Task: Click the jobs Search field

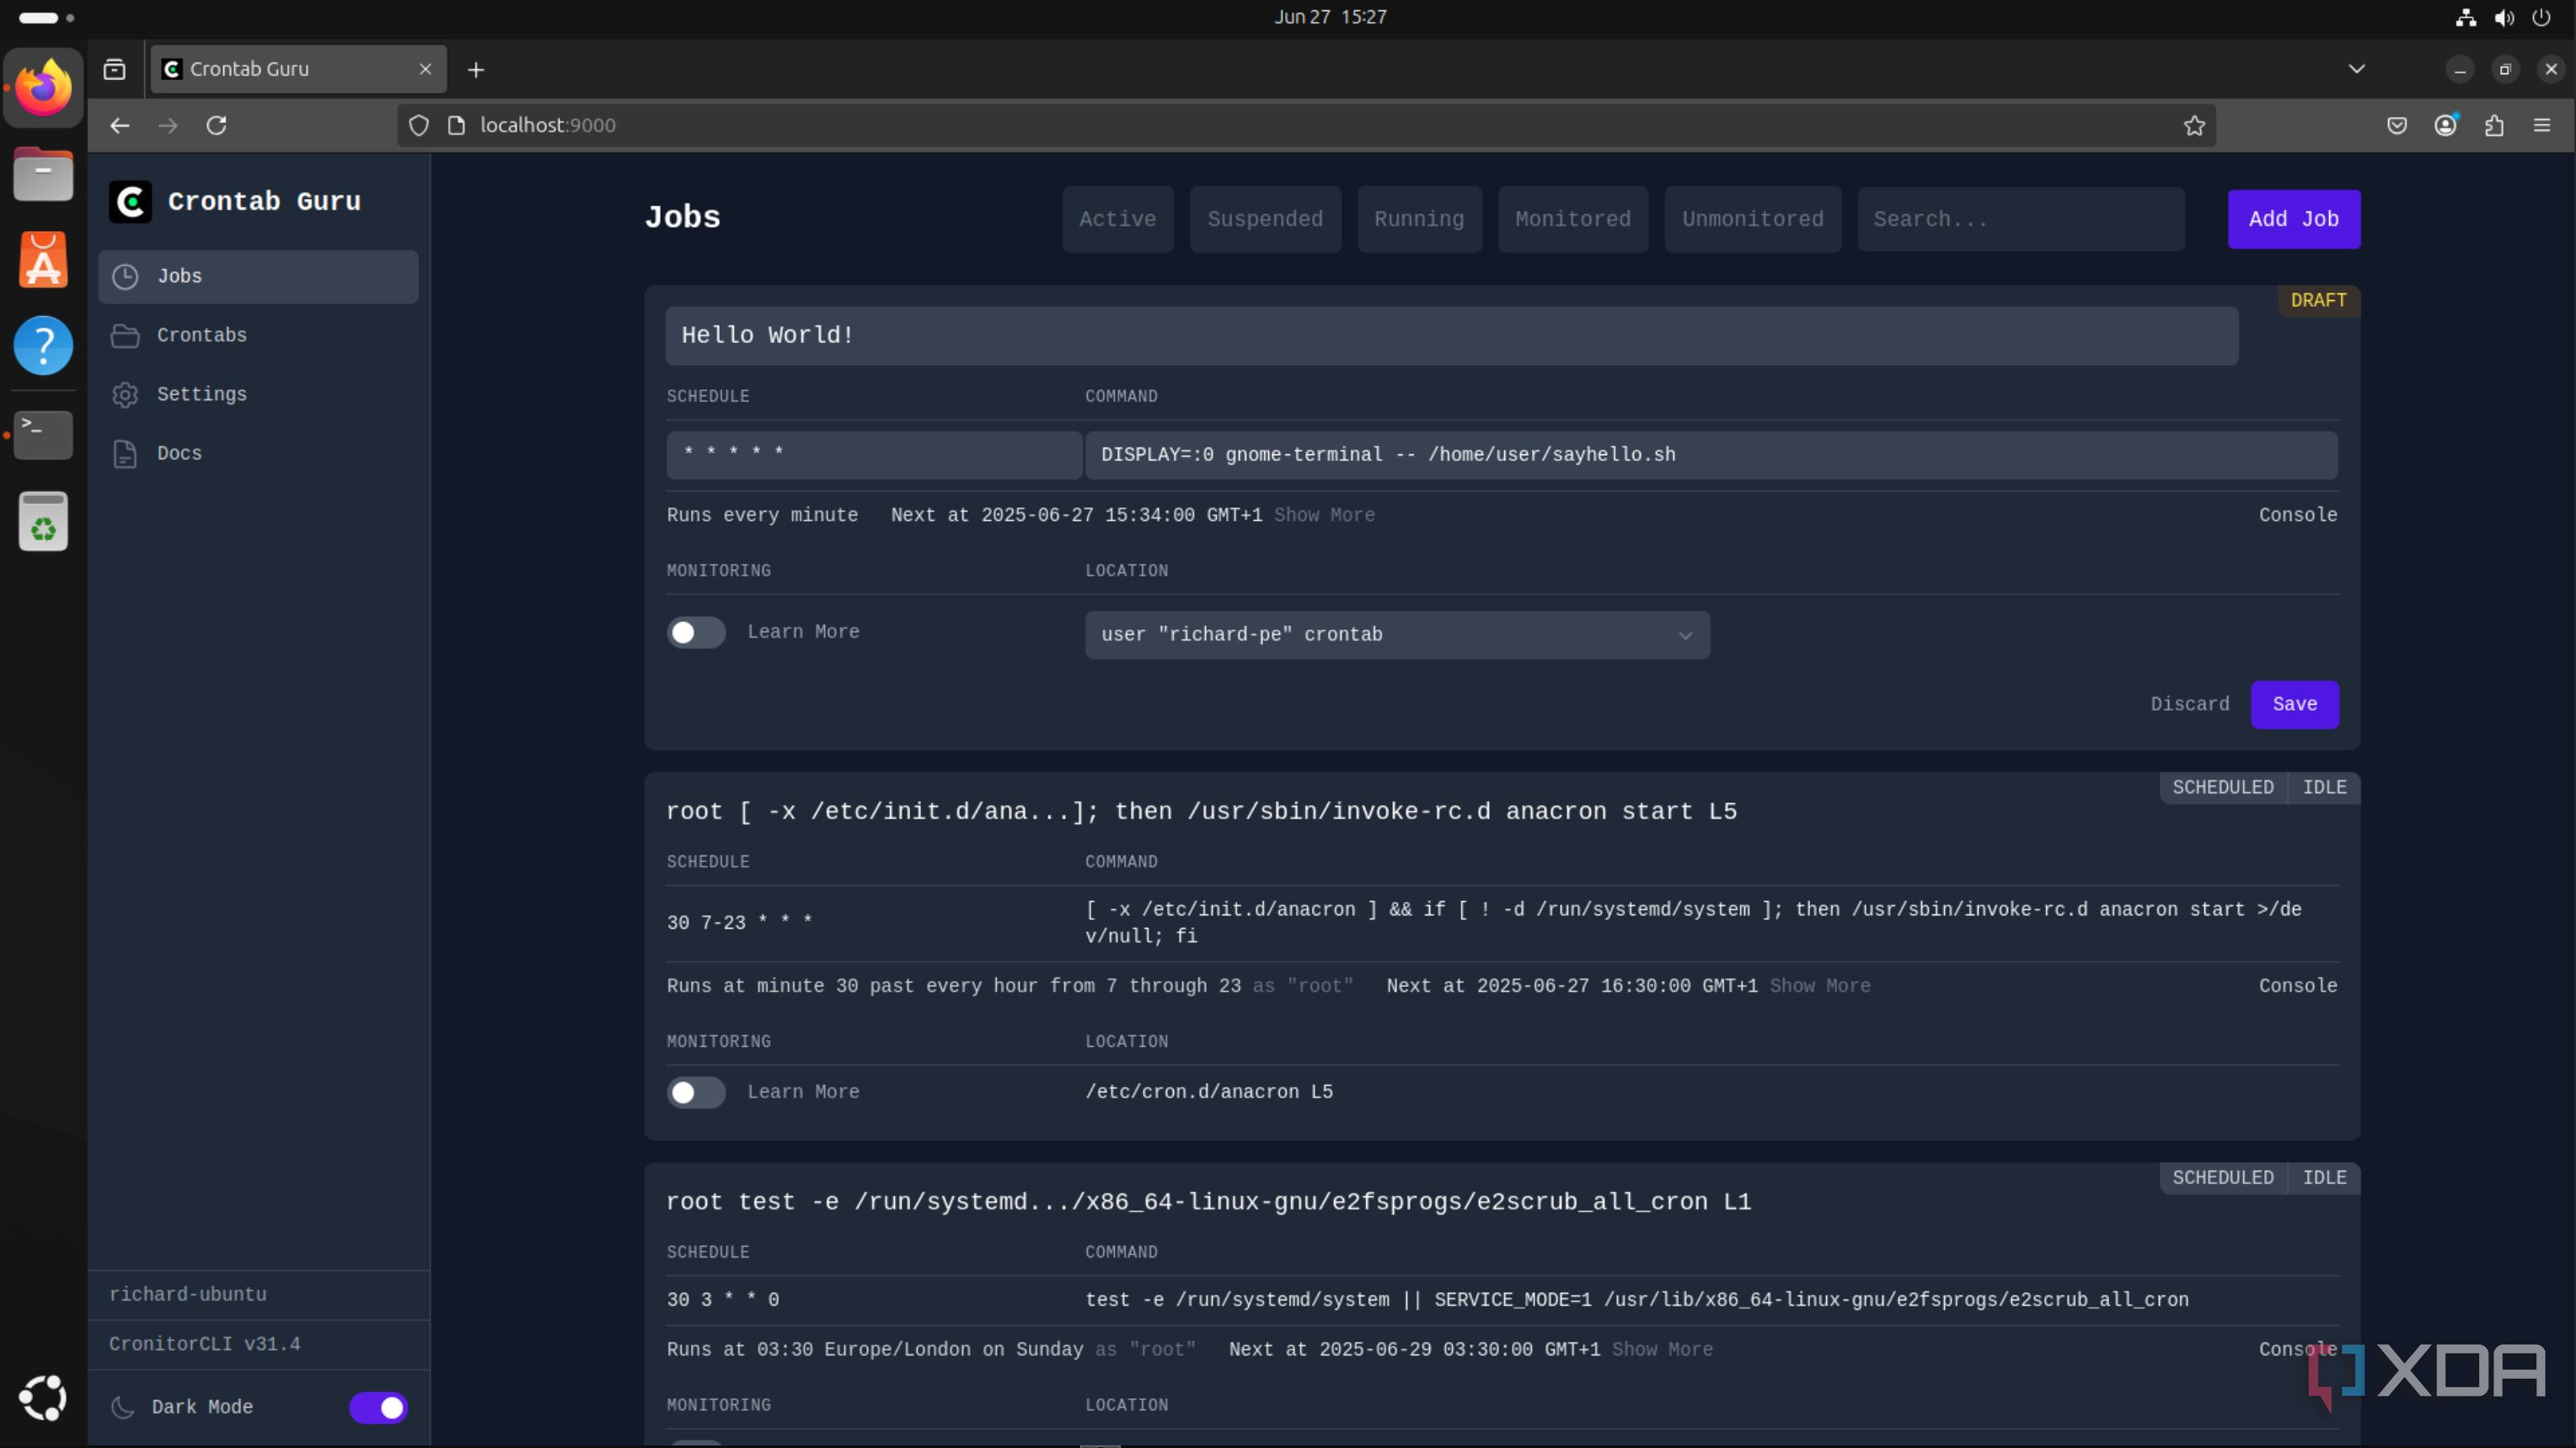Action: coord(2020,219)
